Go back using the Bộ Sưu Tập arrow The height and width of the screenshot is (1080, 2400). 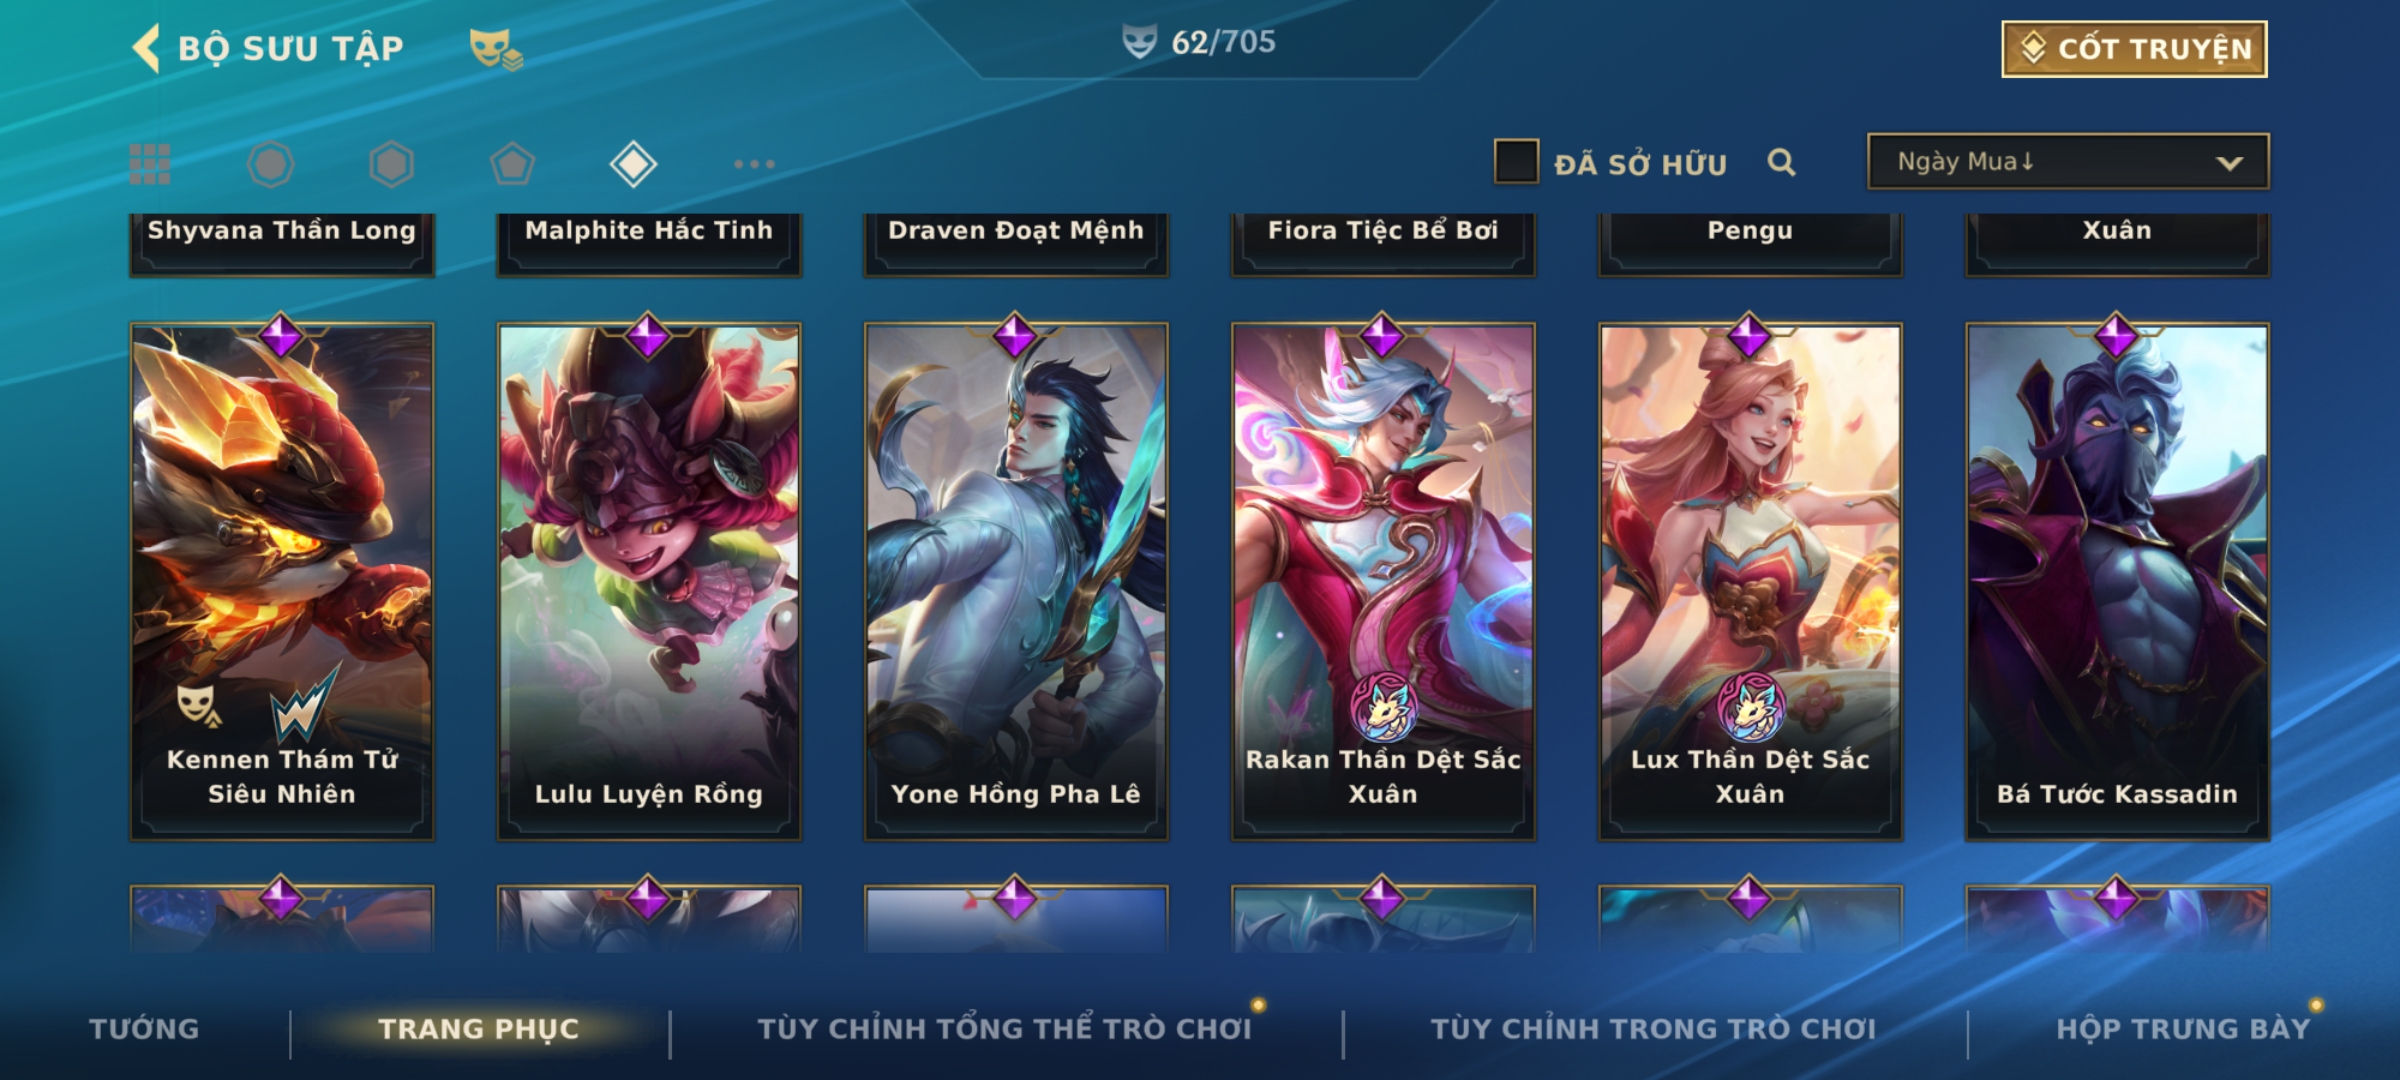pyautogui.click(x=146, y=48)
